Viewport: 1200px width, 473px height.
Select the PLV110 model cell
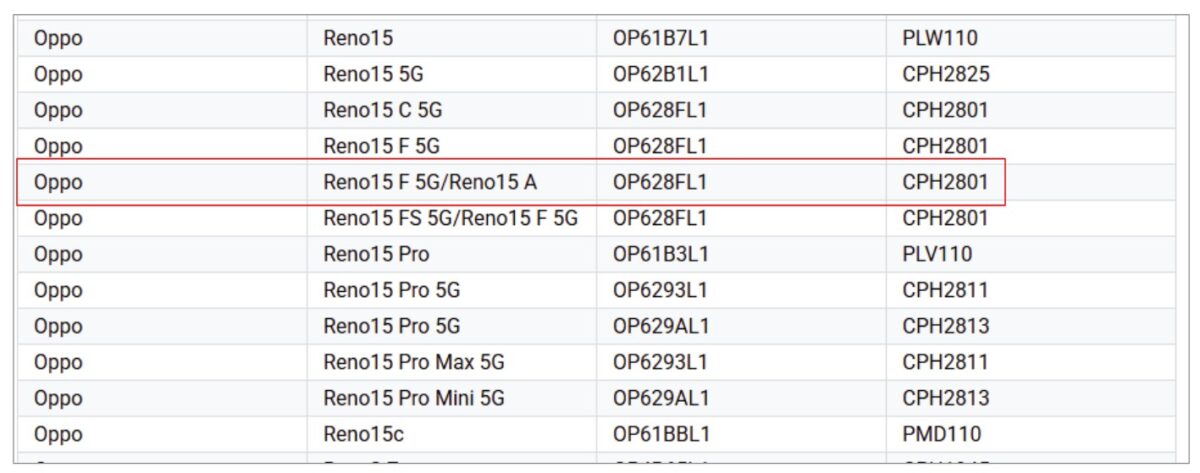[x=936, y=254]
